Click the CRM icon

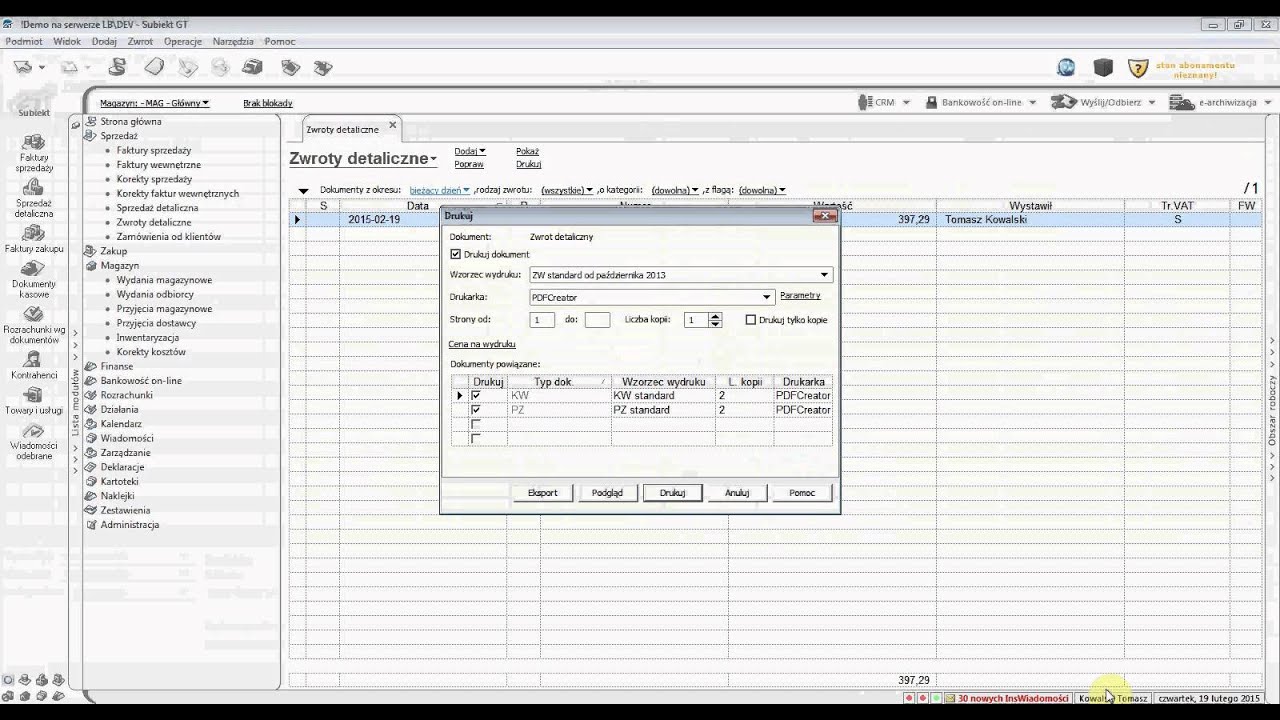(x=865, y=102)
